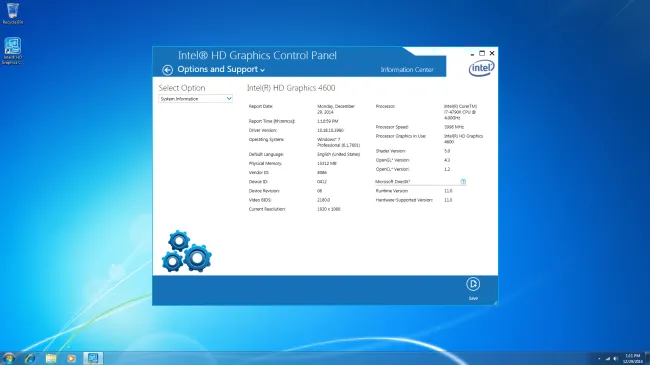
Task: Save the system information report
Action: [x=473, y=288]
